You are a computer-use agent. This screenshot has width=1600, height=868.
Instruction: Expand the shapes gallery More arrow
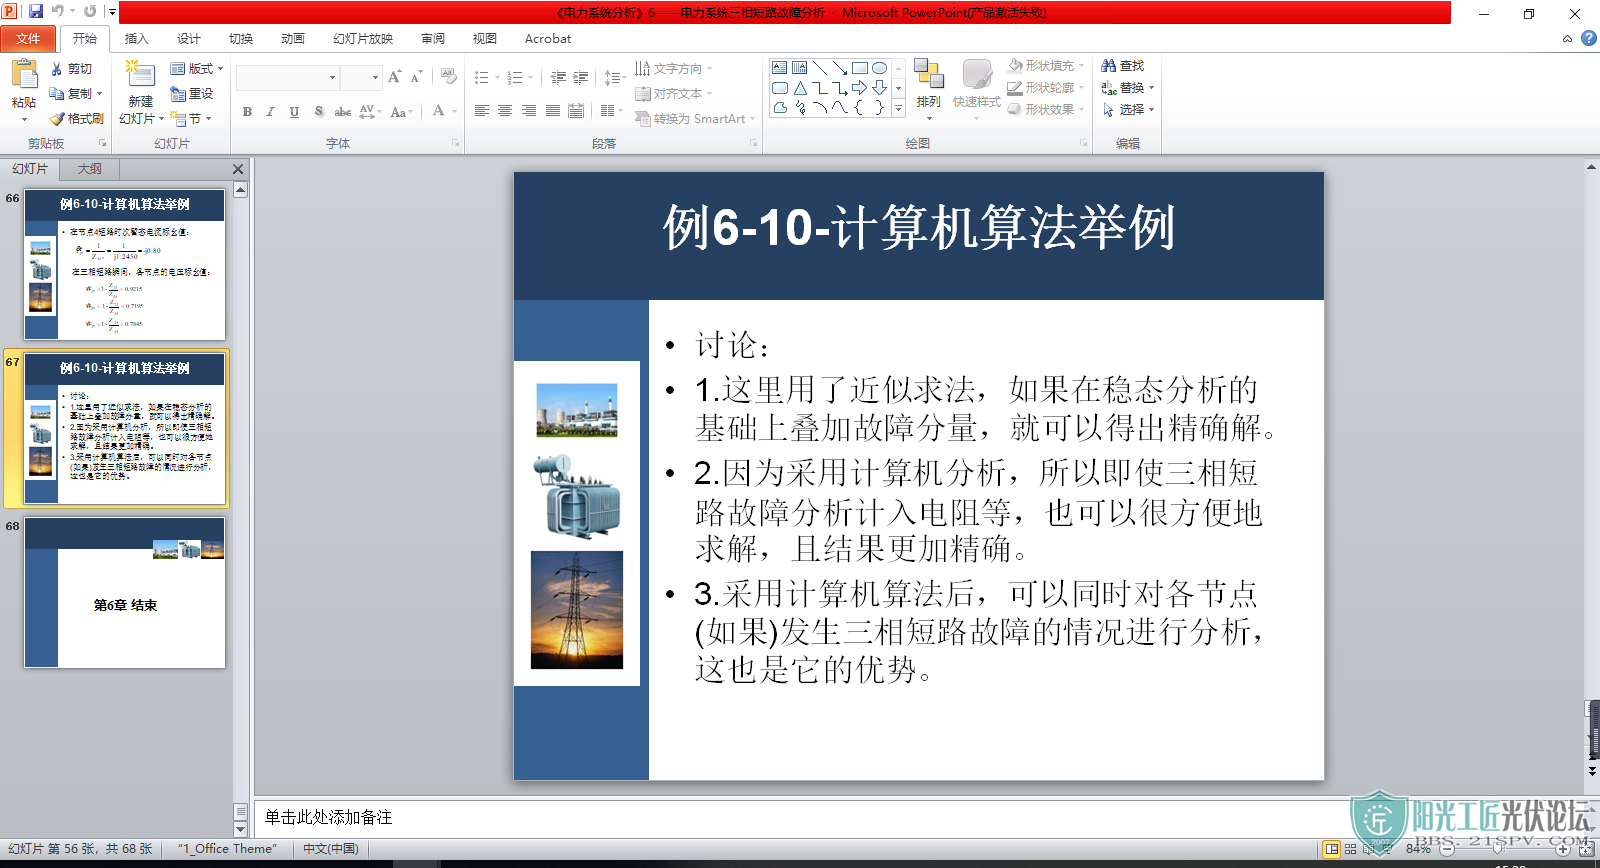[x=898, y=108]
